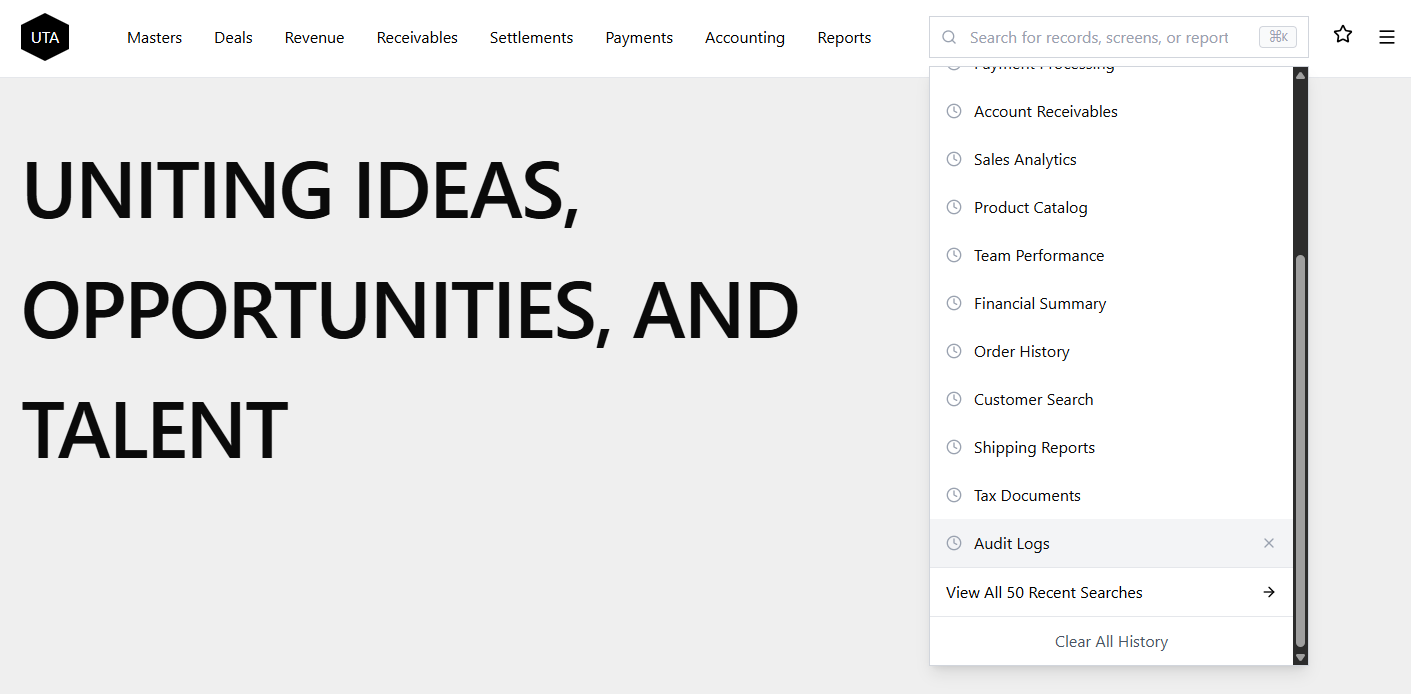This screenshot has height=694, width=1411.
Task: Click the magnifier icon in search bar
Action: (949, 37)
